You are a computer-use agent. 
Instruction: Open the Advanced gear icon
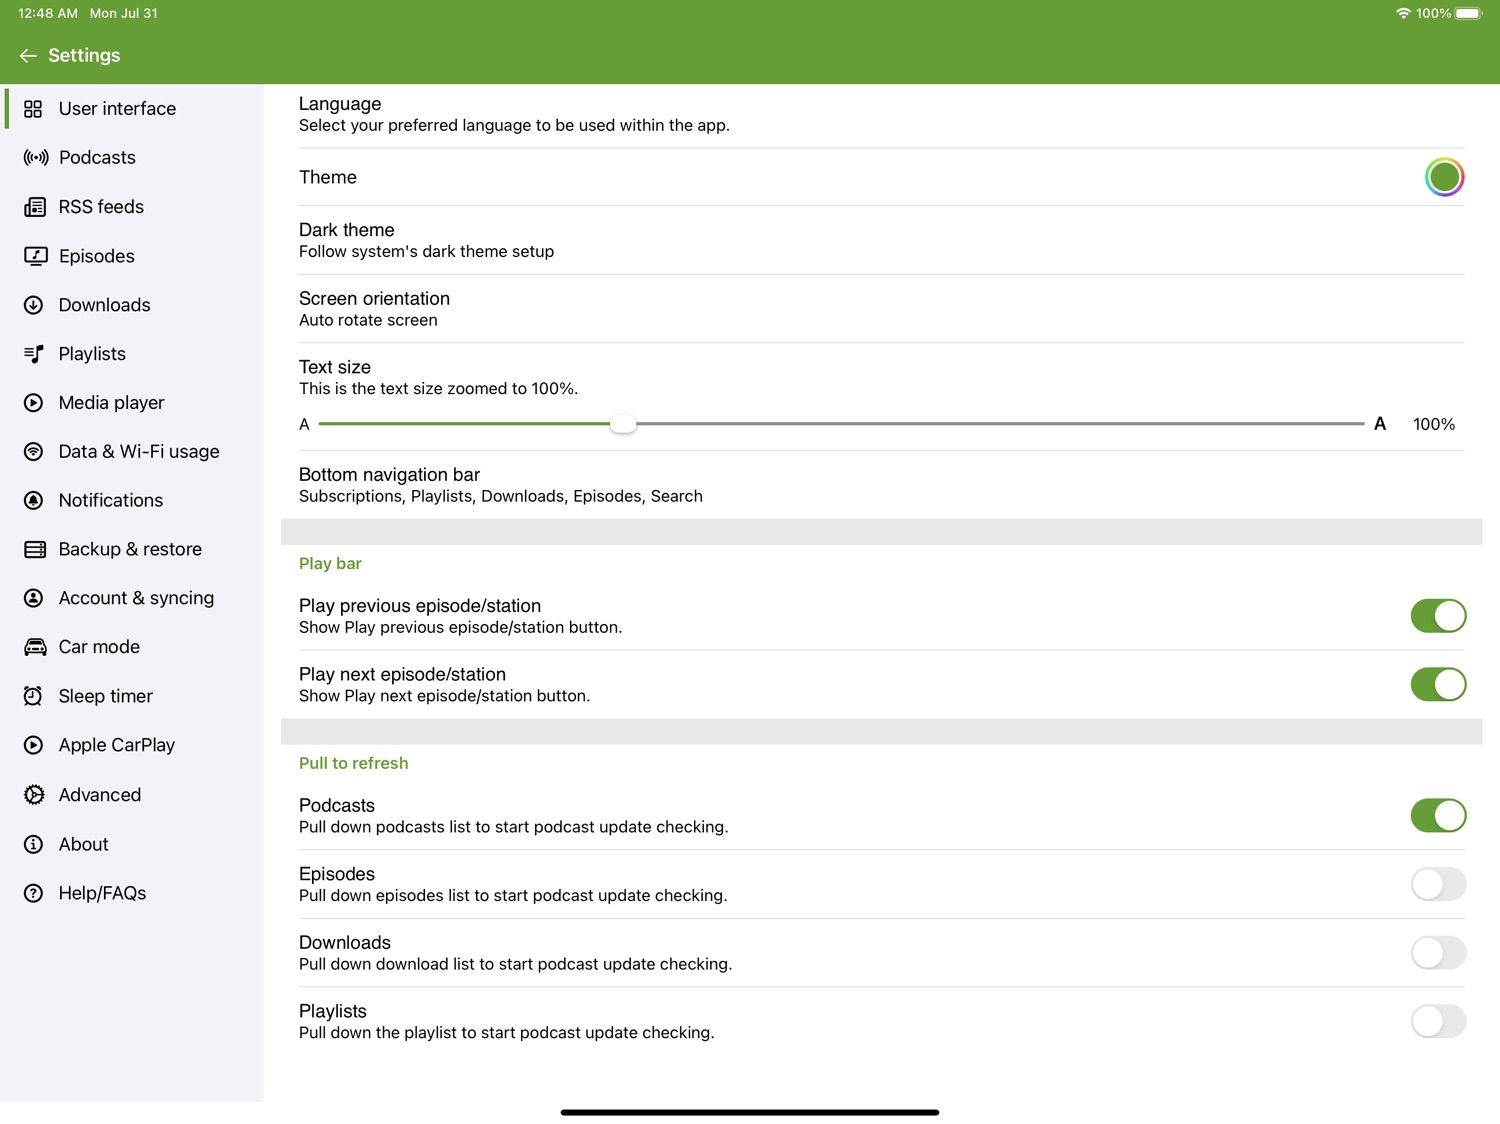click(34, 795)
